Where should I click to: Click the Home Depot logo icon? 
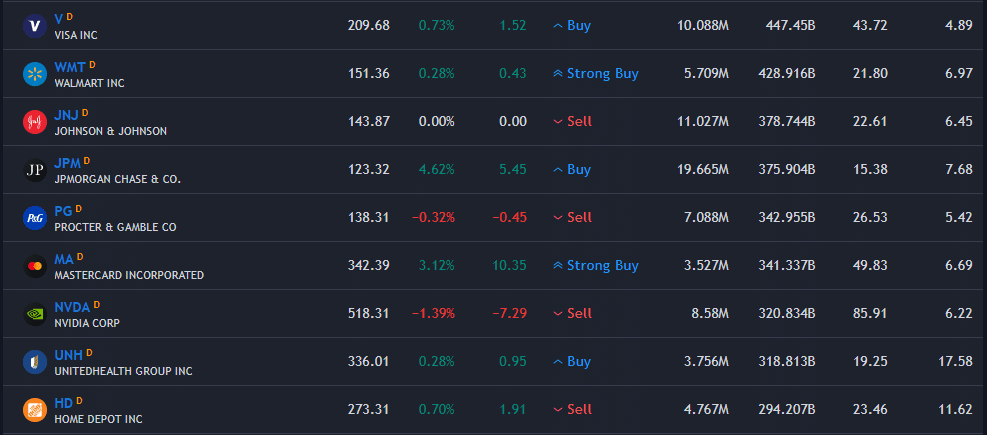[x=35, y=410]
